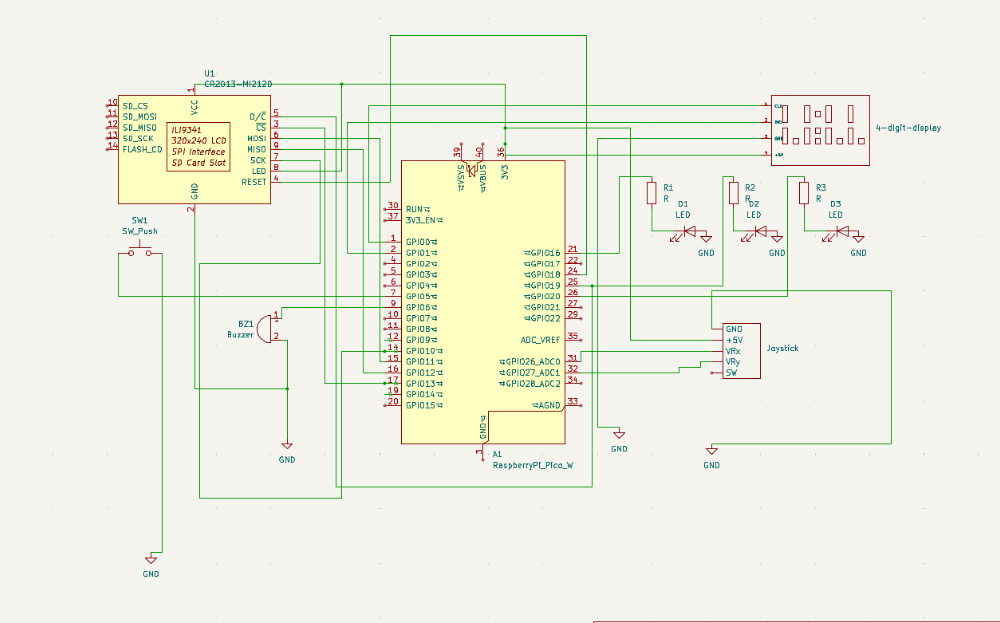
Task: Select the RESET pin on U1
Action: 254,182
